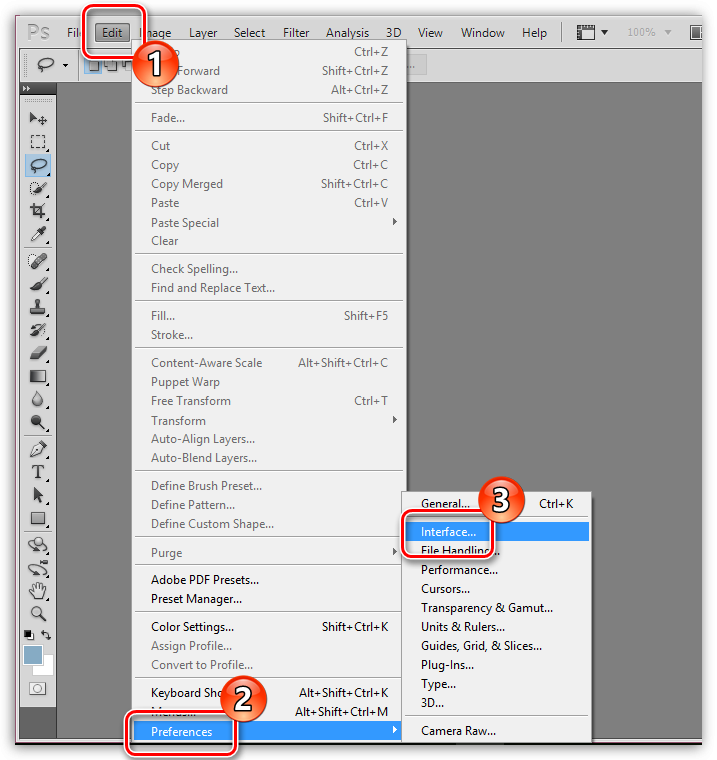
Task: Open the Lasso tool preset picker
Action: coord(65,65)
